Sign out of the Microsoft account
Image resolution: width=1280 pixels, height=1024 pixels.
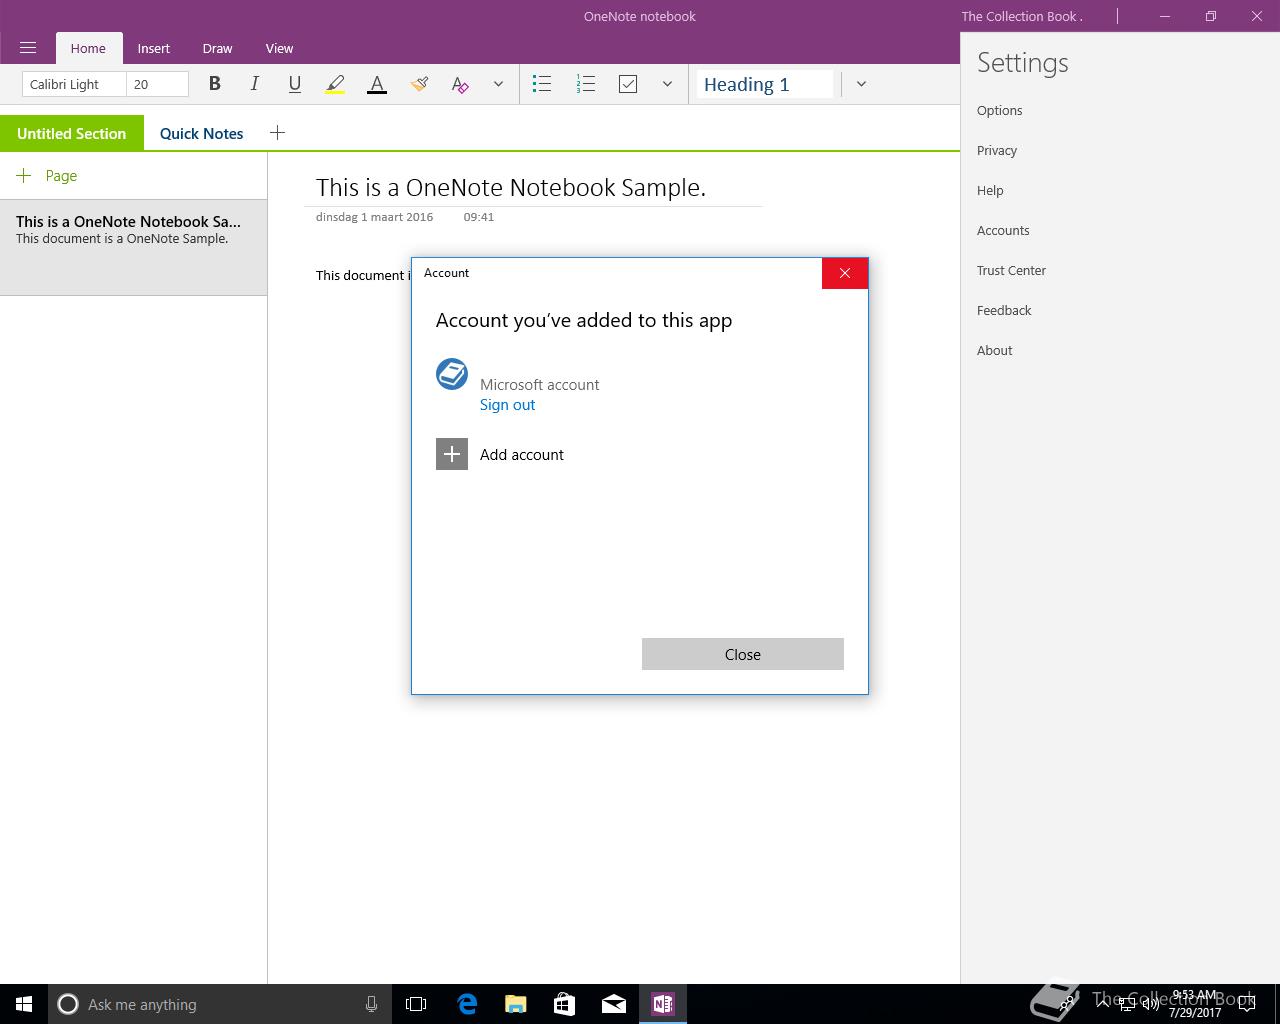[x=507, y=404]
